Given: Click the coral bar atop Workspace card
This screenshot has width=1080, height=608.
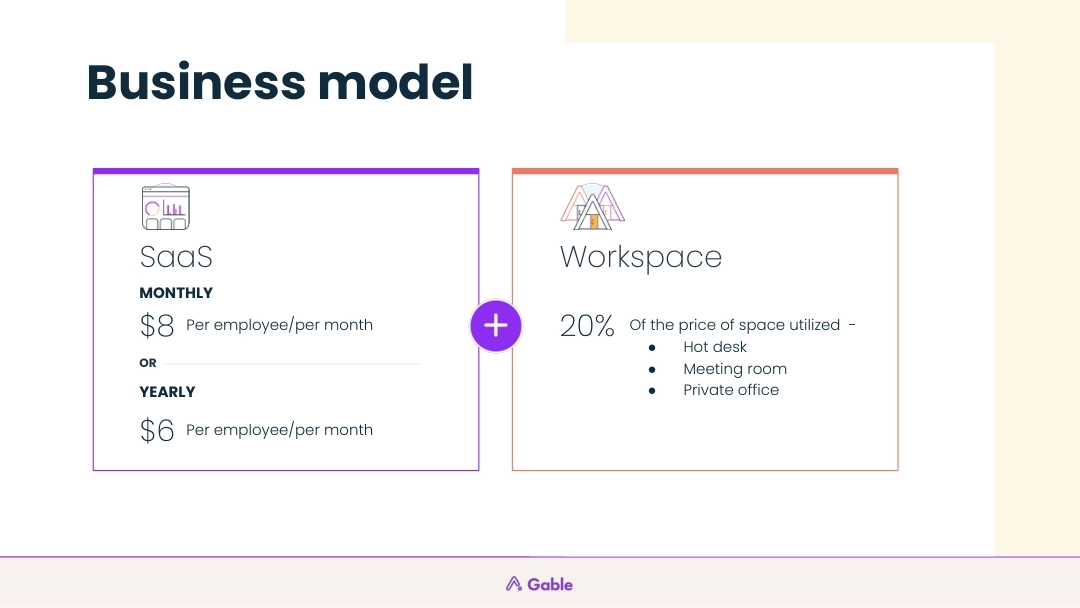Looking at the screenshot, I should pos(705,171).
